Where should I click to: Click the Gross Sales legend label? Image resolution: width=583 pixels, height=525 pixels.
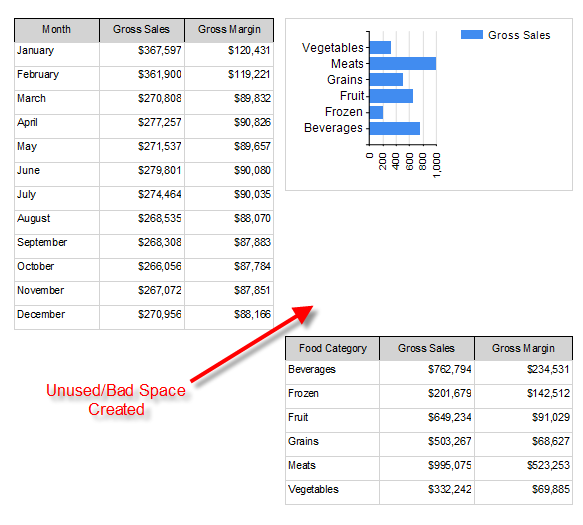point(519,35)
